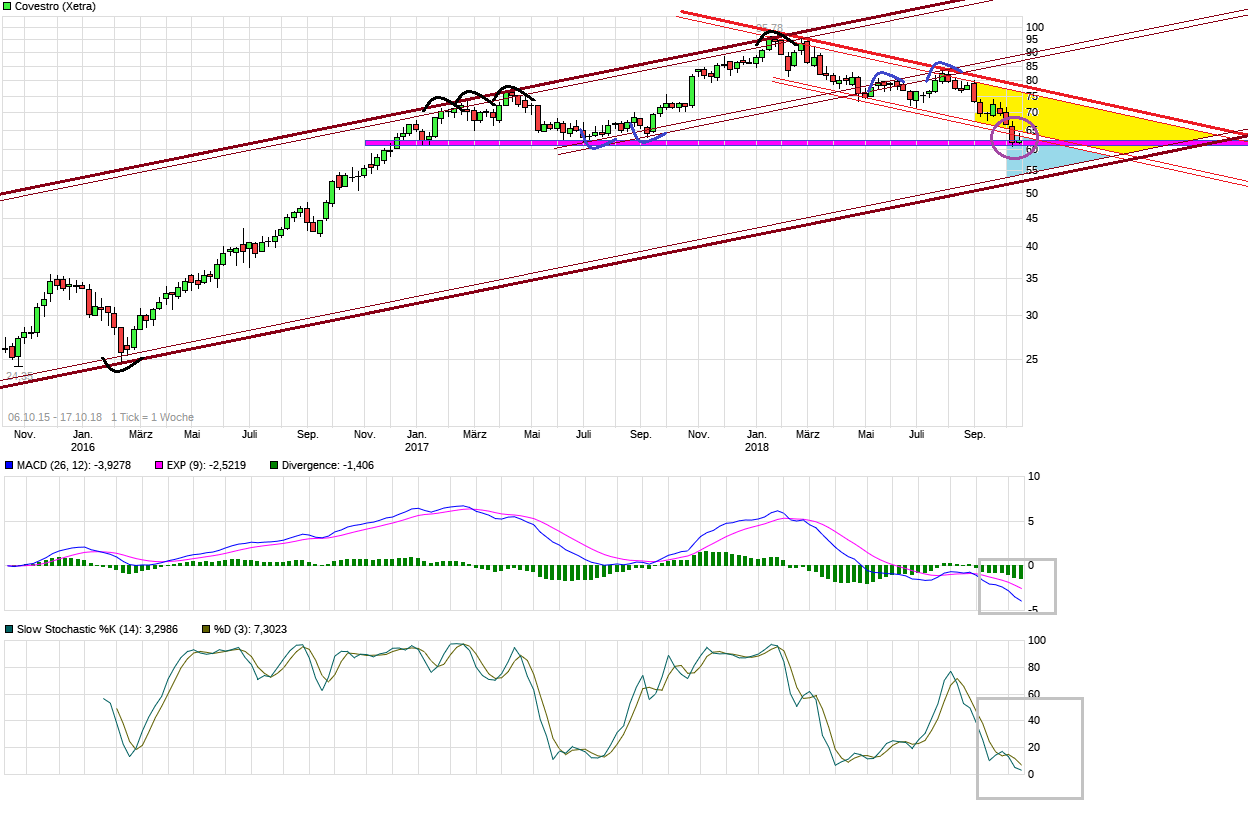Viewport: 1248px width, 828px height.
Task: Click the date range 06.10.15 - 17.10.18 text
Action: 55,417
